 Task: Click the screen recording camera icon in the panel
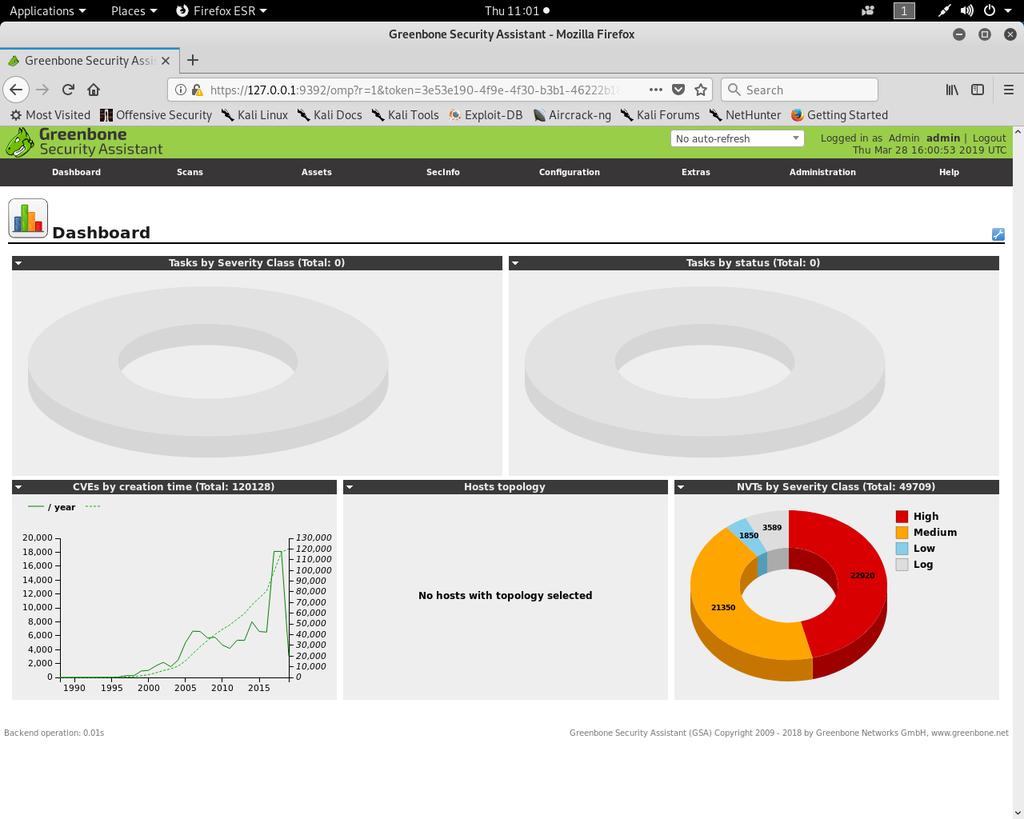click(868, 10)
